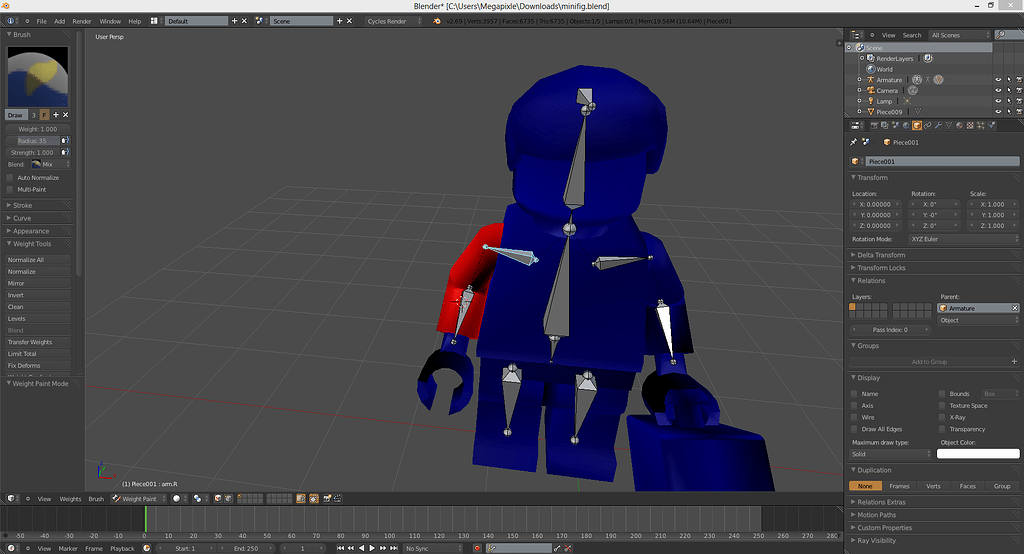Viewport: 1024px width, 554px height.
Task: Add a new screen layout with plus
Action: (x=234, y=21)
